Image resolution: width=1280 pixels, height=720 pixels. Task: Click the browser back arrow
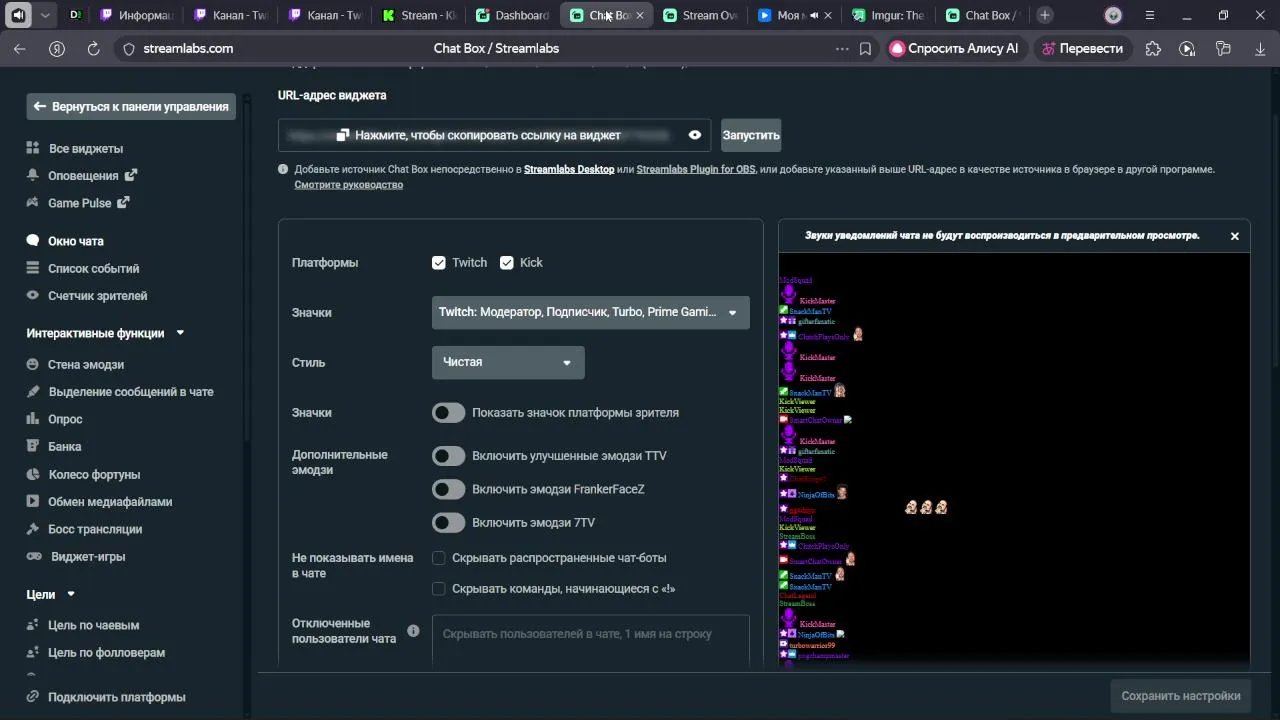[x=20, y=48]
